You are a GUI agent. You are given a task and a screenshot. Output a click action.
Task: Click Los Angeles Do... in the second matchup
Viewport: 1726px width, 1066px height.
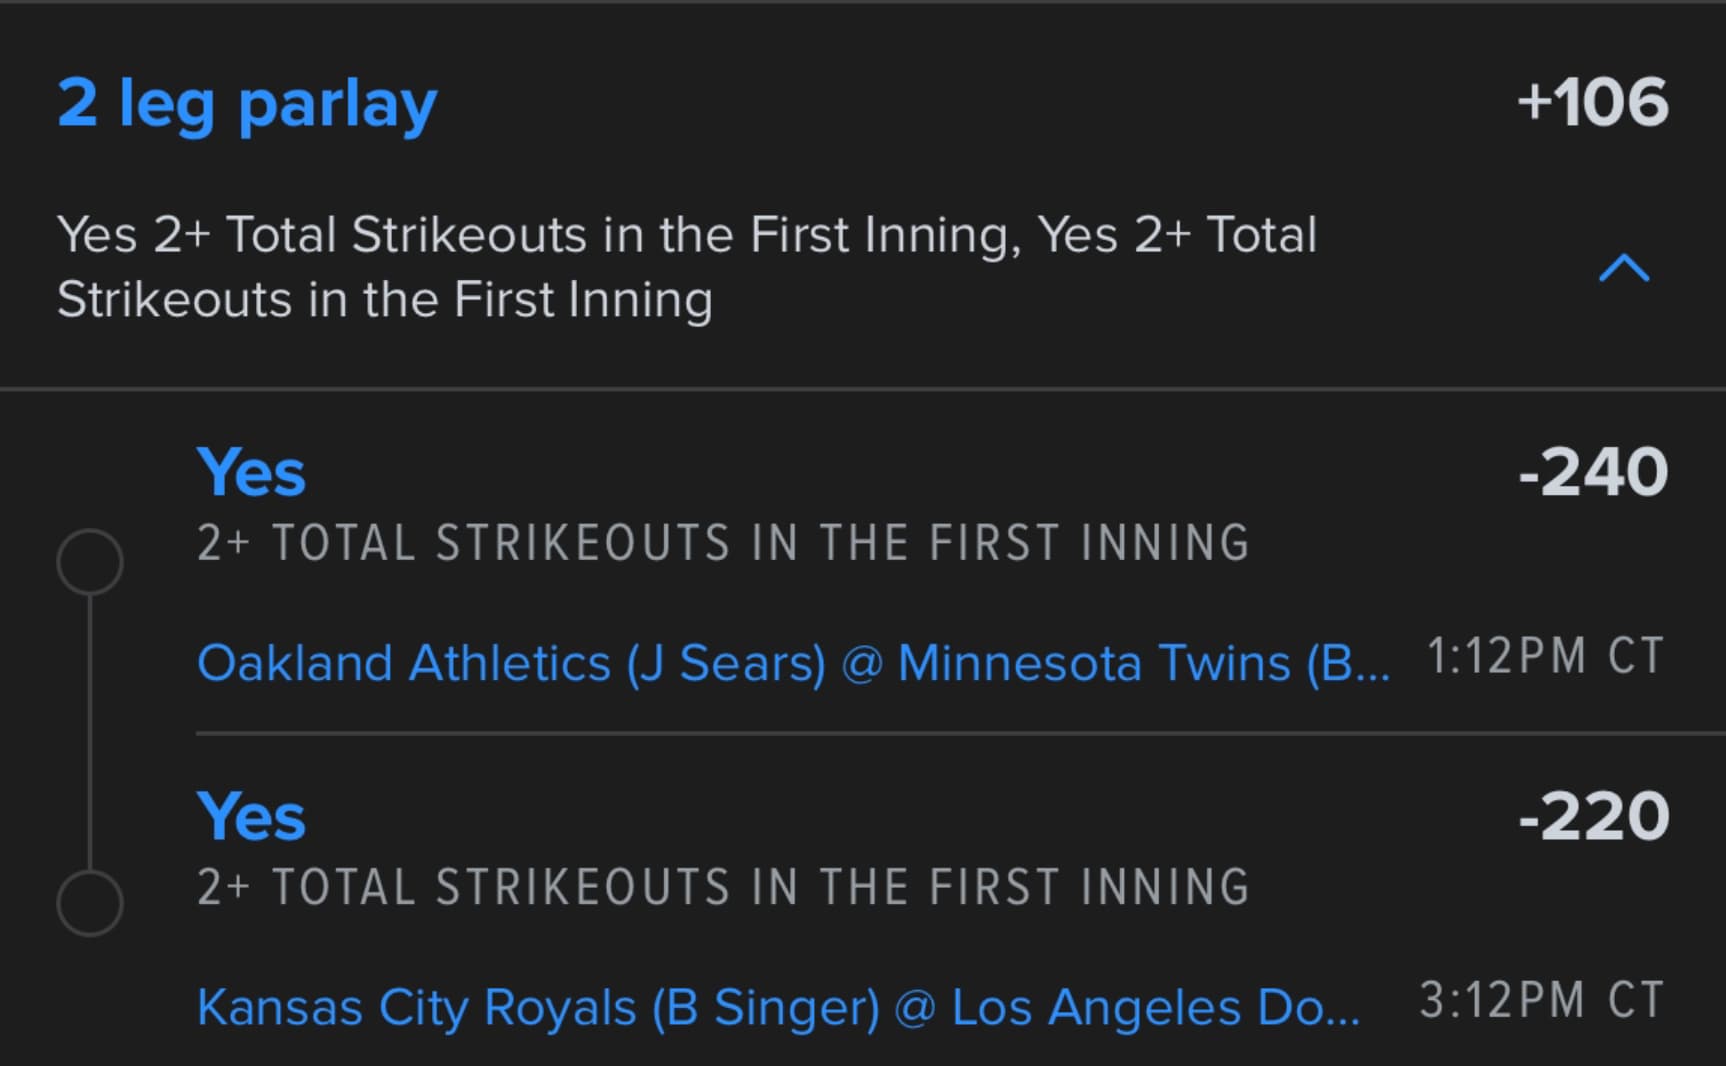coord(1155,1007)
